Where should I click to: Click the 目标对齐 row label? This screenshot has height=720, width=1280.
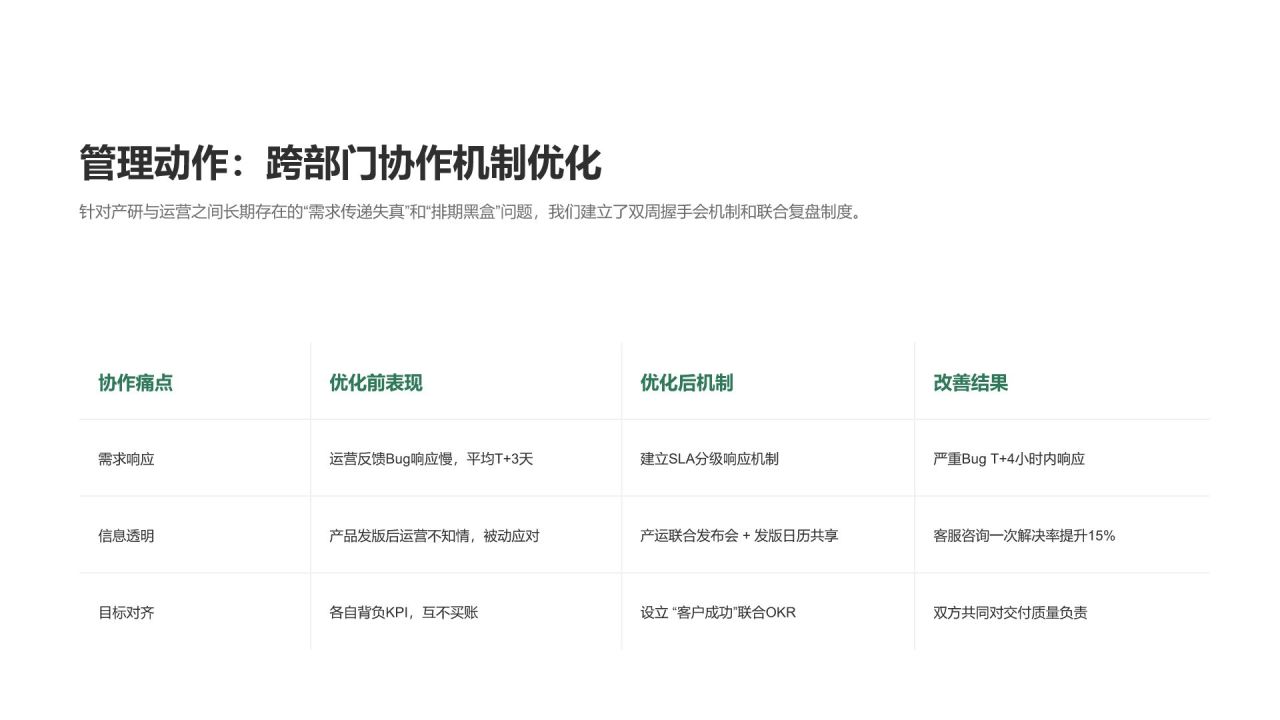tap(126, 613)
